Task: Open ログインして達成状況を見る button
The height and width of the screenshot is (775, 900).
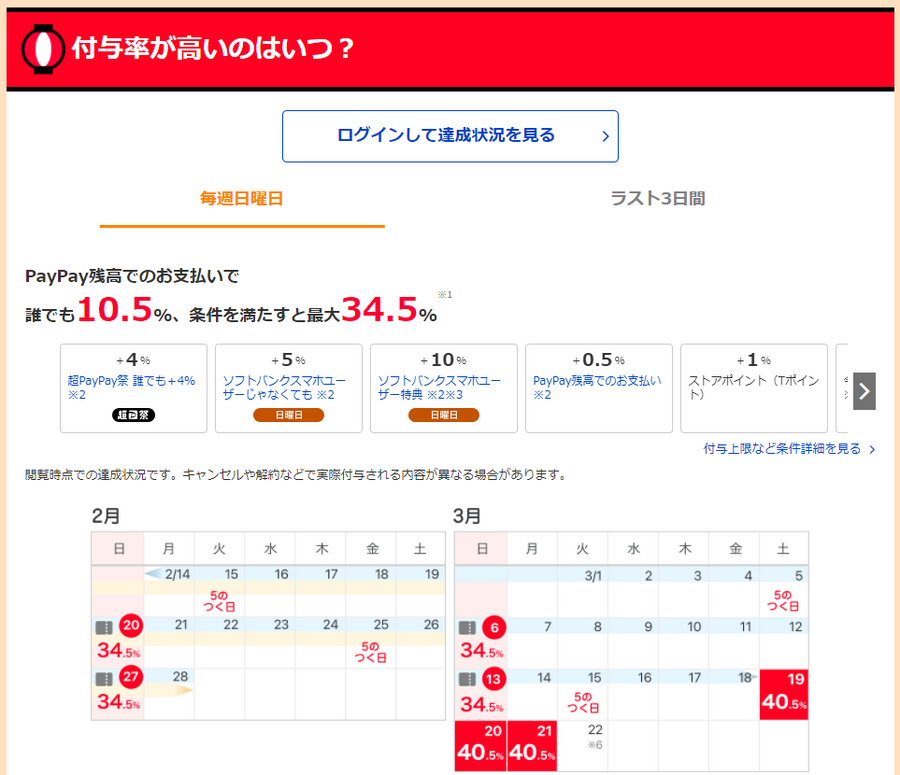Action: 450,136
